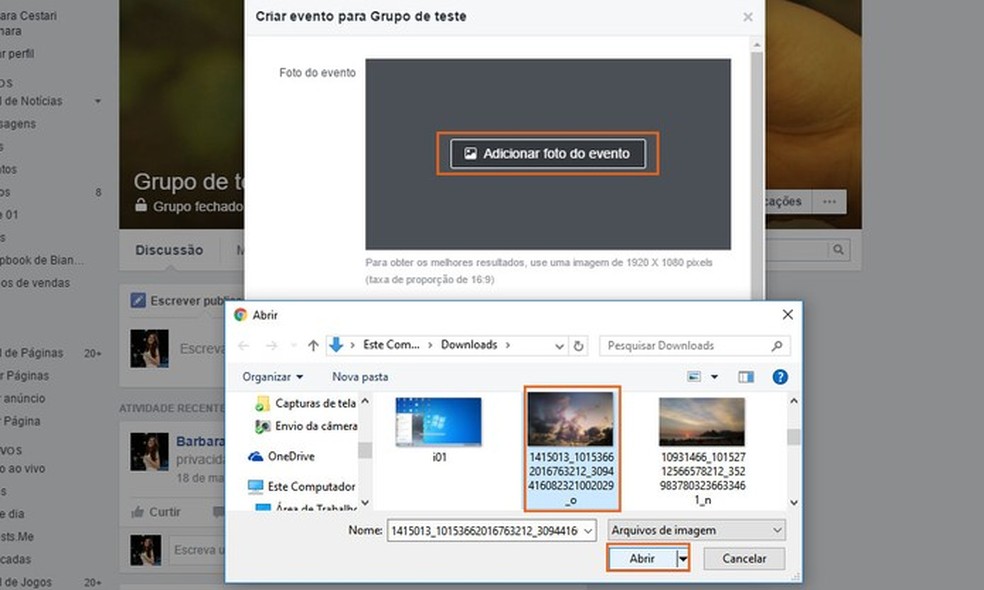This screenshot has height=590, width=984.
Task: Select Envio da câmera in navigation tree
Action: pos(316,426)
